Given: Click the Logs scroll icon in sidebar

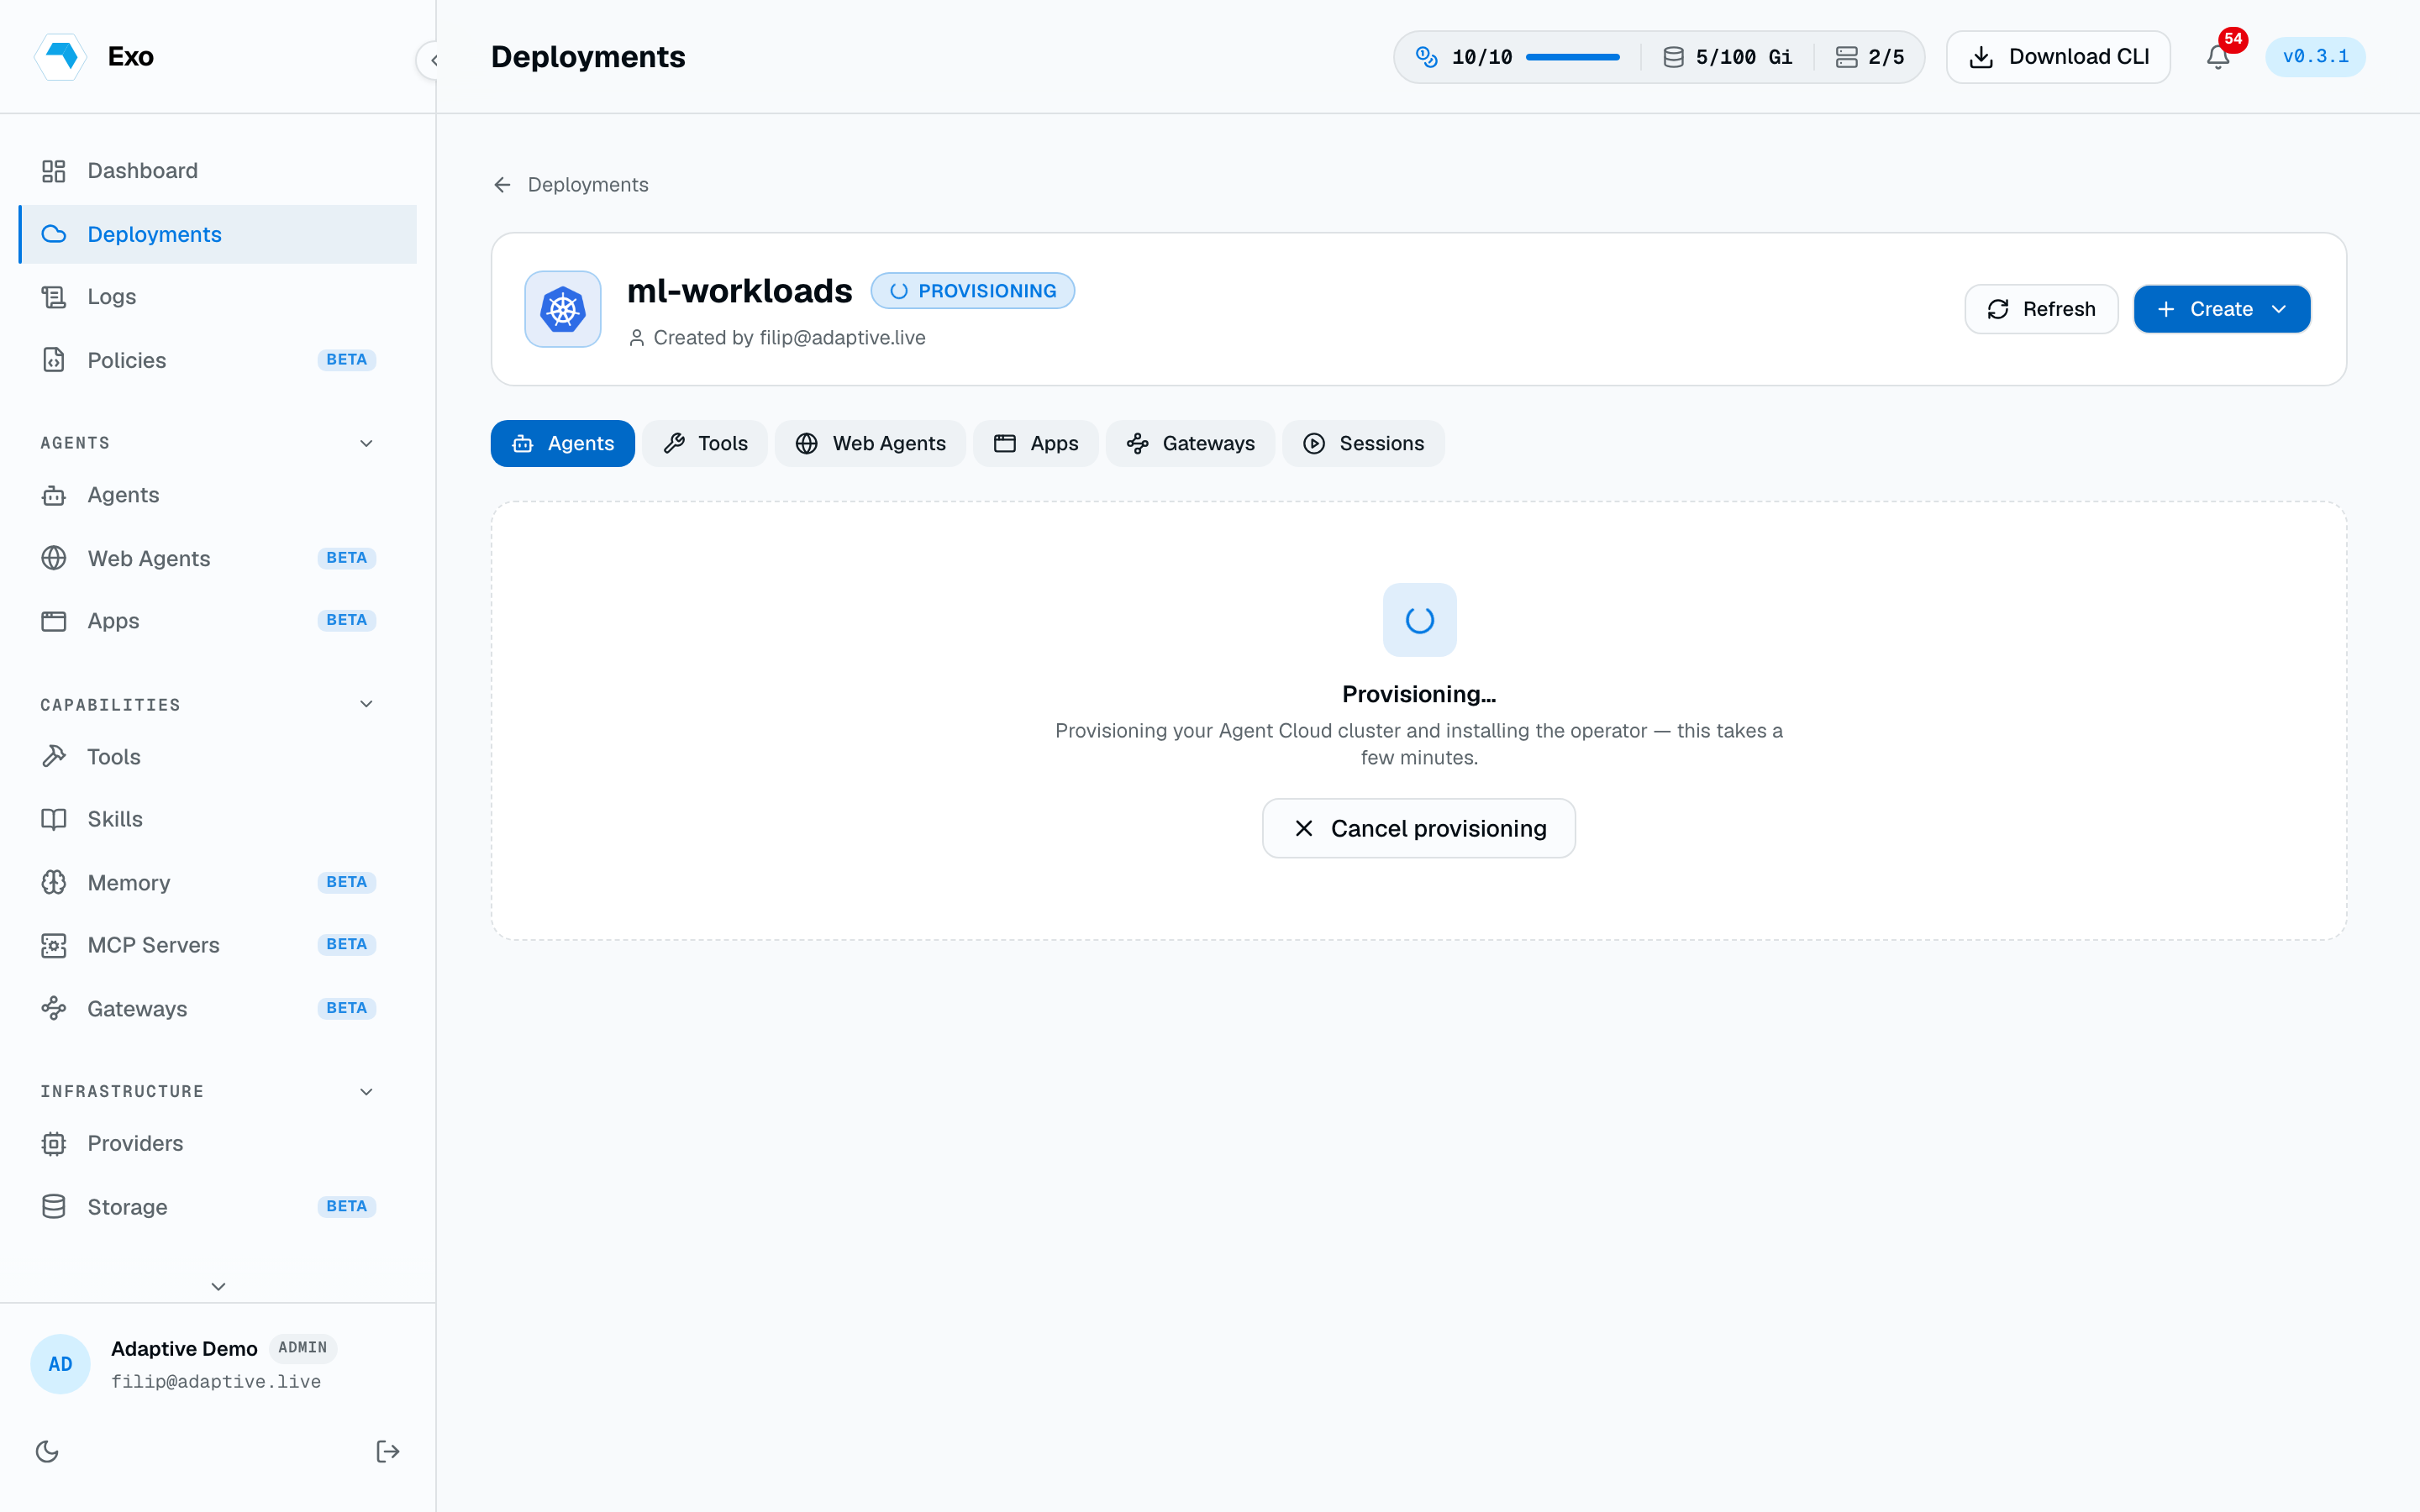Looking at the screenshot, I should 54,297.
